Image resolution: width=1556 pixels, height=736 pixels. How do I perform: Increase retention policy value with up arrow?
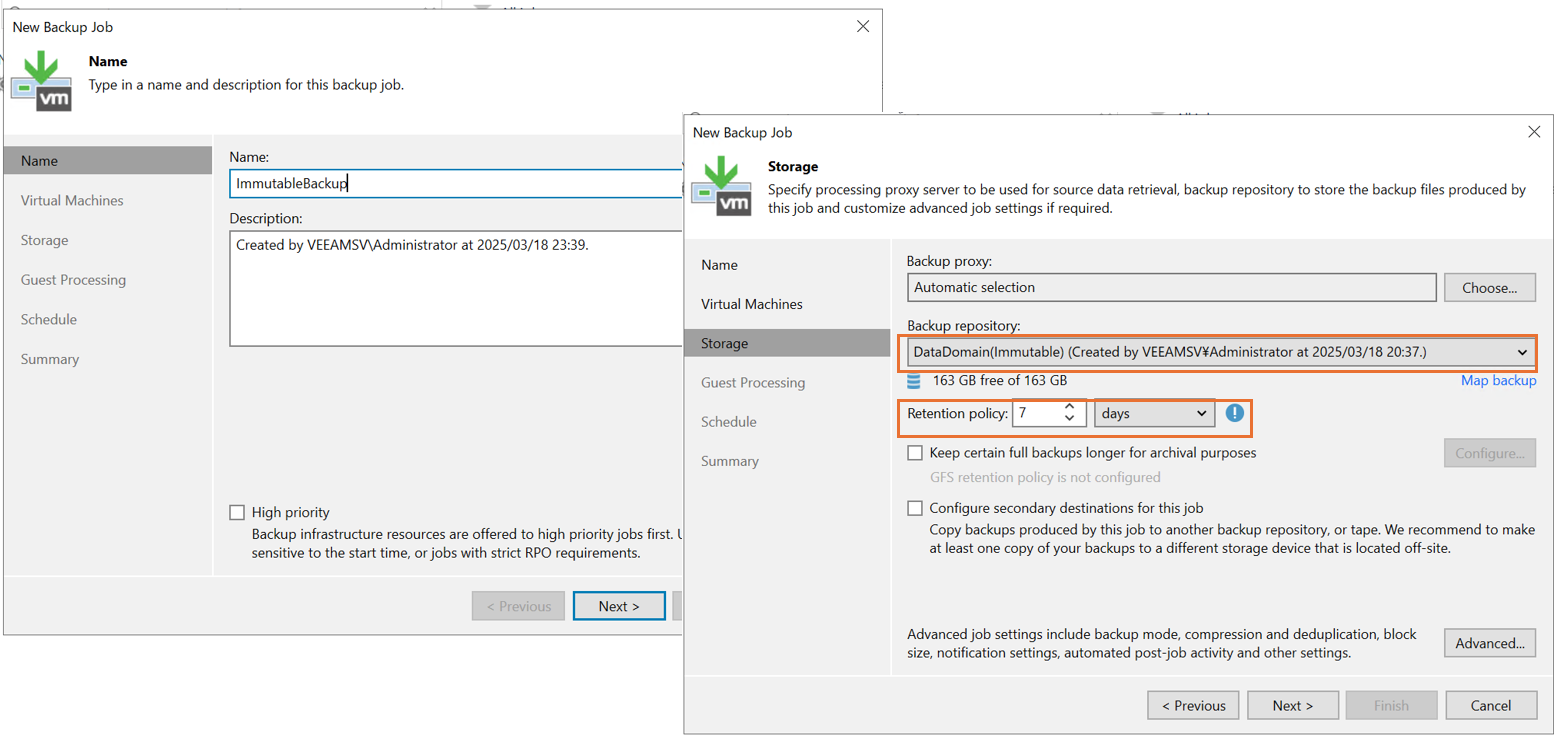click(x=1070, y=407)
